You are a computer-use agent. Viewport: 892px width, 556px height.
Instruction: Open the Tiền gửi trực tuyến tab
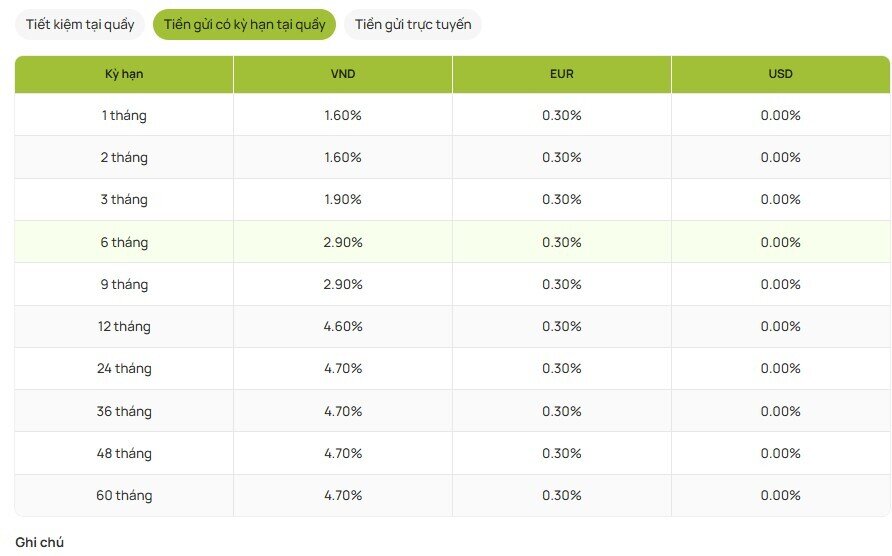click(412, 25)
